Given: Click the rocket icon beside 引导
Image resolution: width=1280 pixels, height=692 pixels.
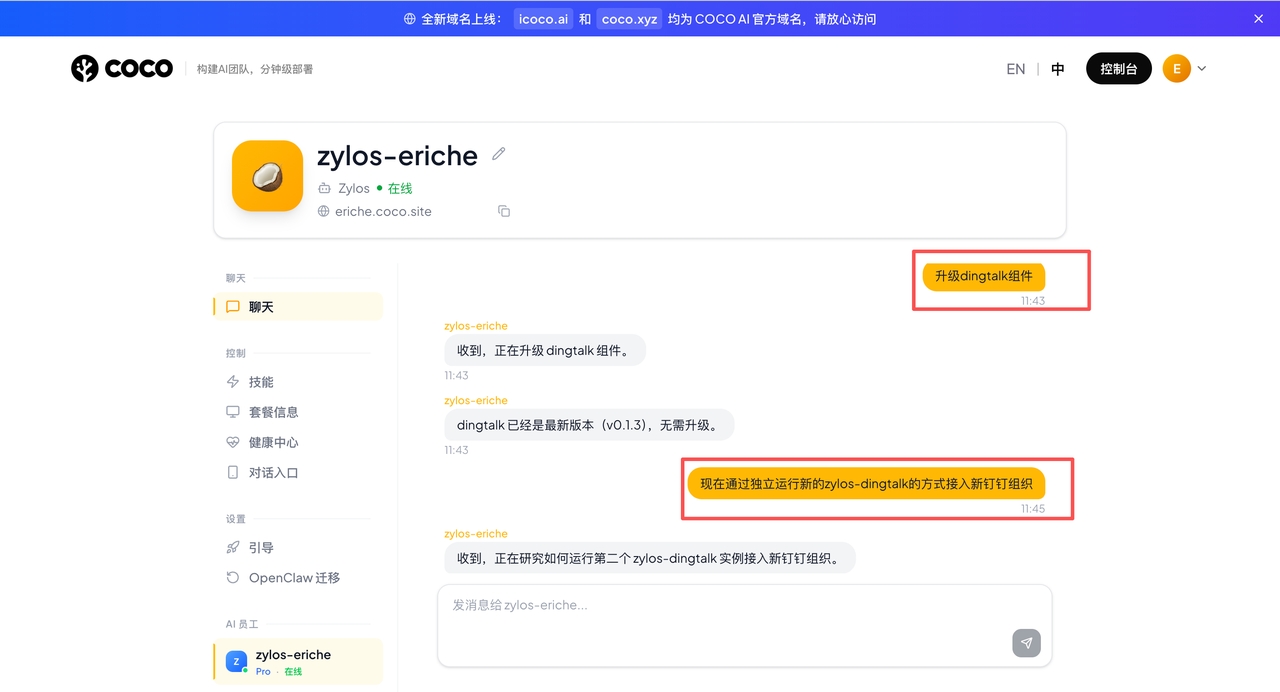Looking at the screenshot, I should pos(233,548).
